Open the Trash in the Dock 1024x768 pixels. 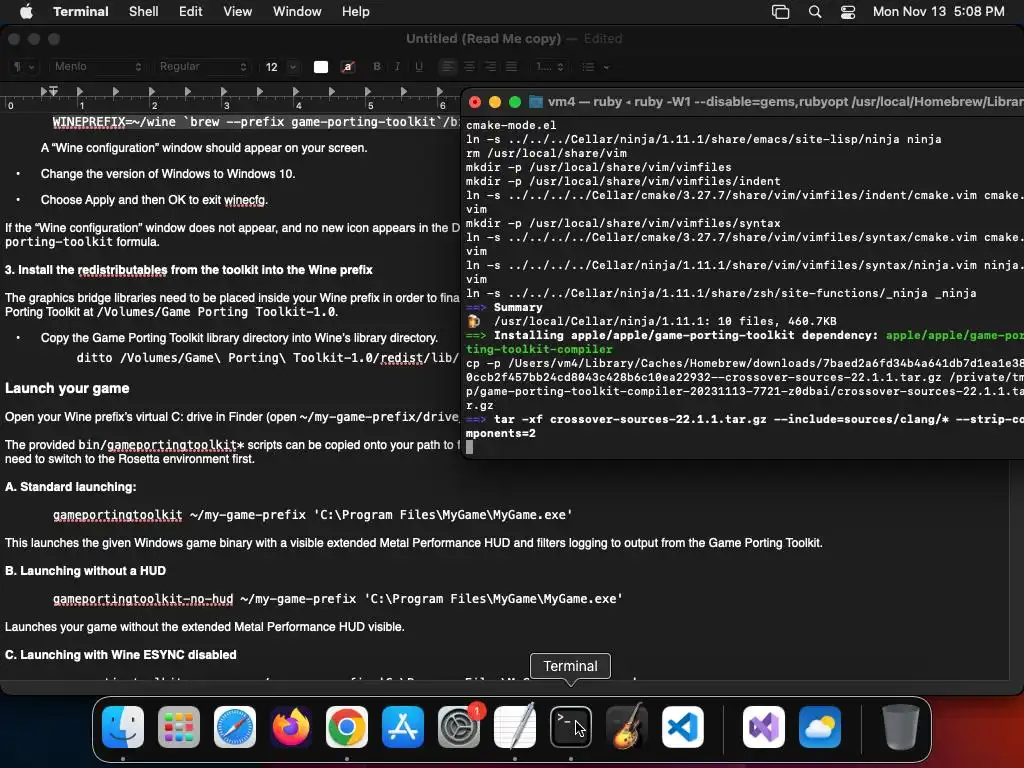tap(901, 727)
